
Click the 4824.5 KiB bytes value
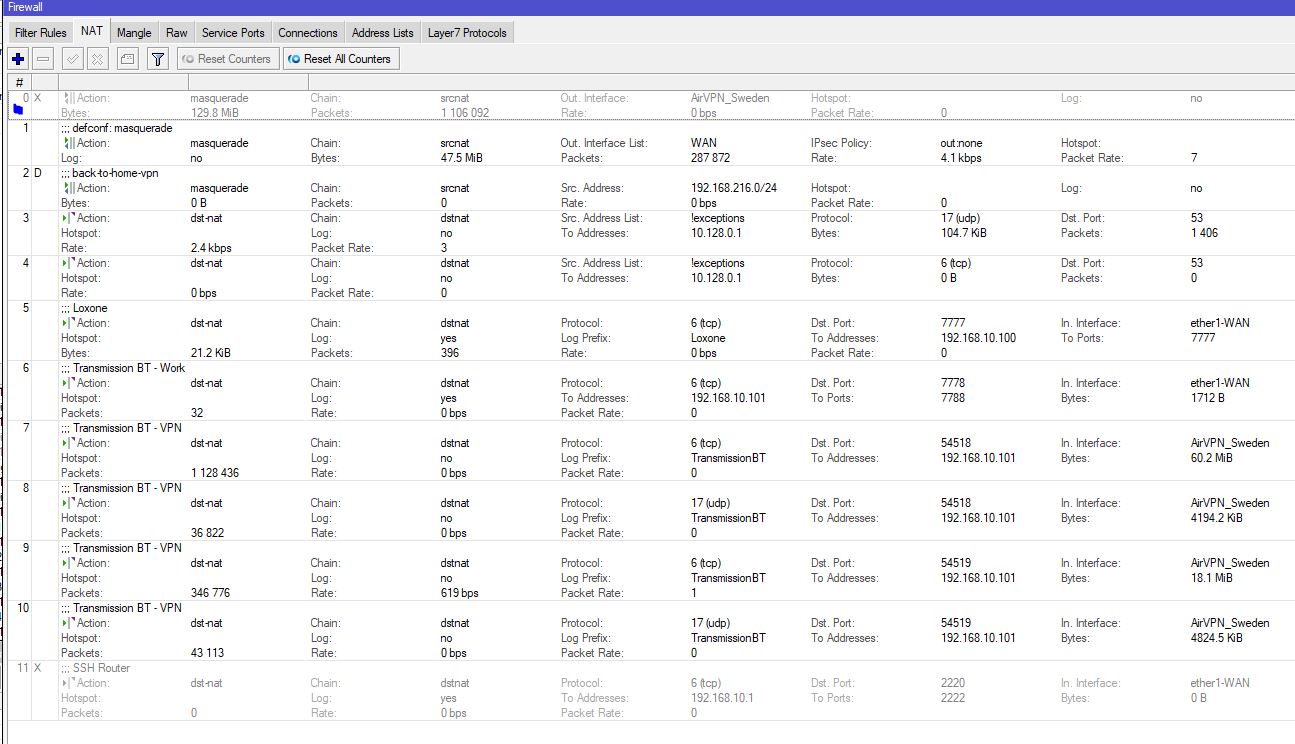[x=1217, y=638]
